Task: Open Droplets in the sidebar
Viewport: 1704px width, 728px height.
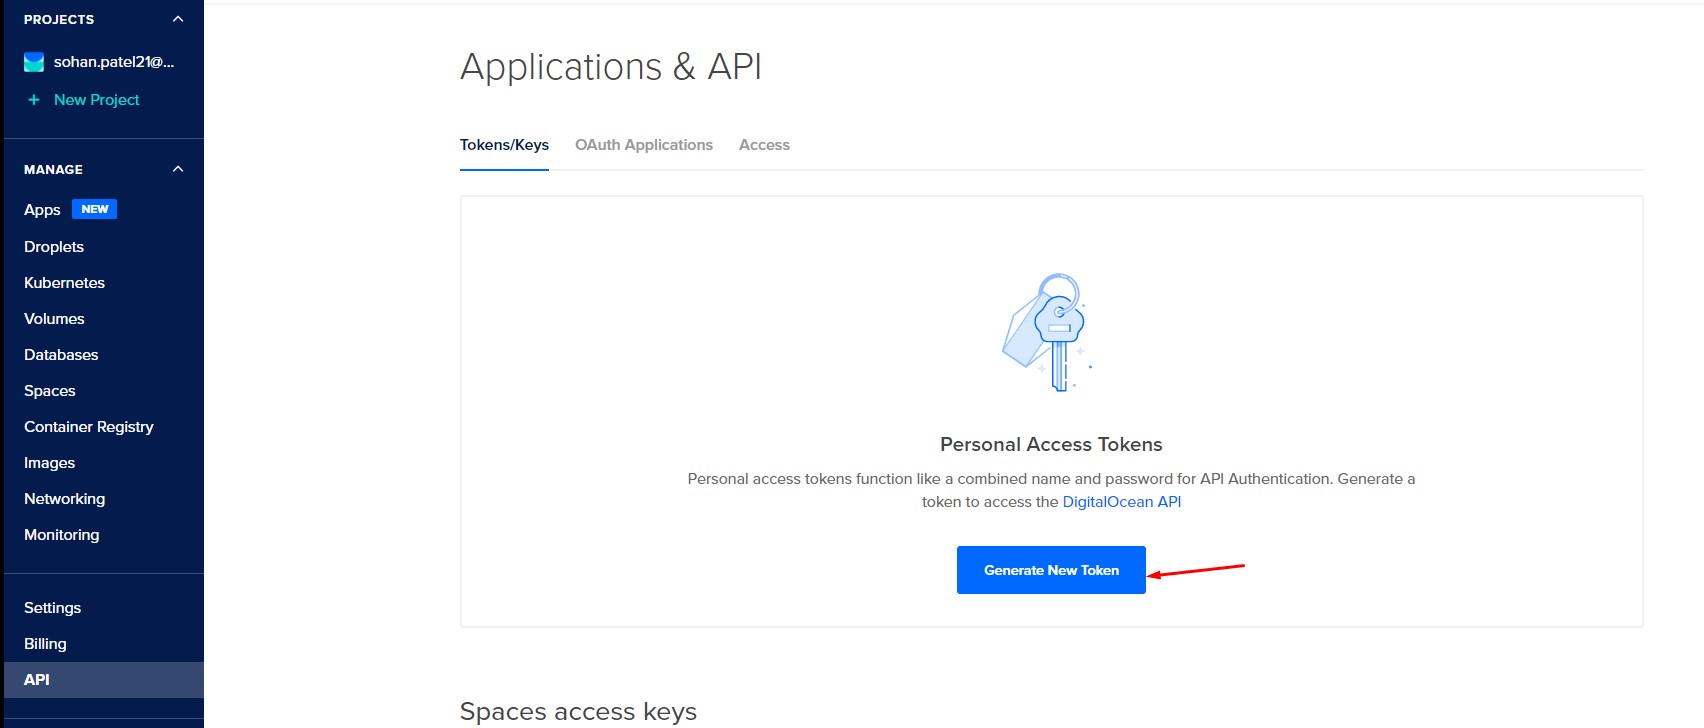Action: tap(54, 247)
